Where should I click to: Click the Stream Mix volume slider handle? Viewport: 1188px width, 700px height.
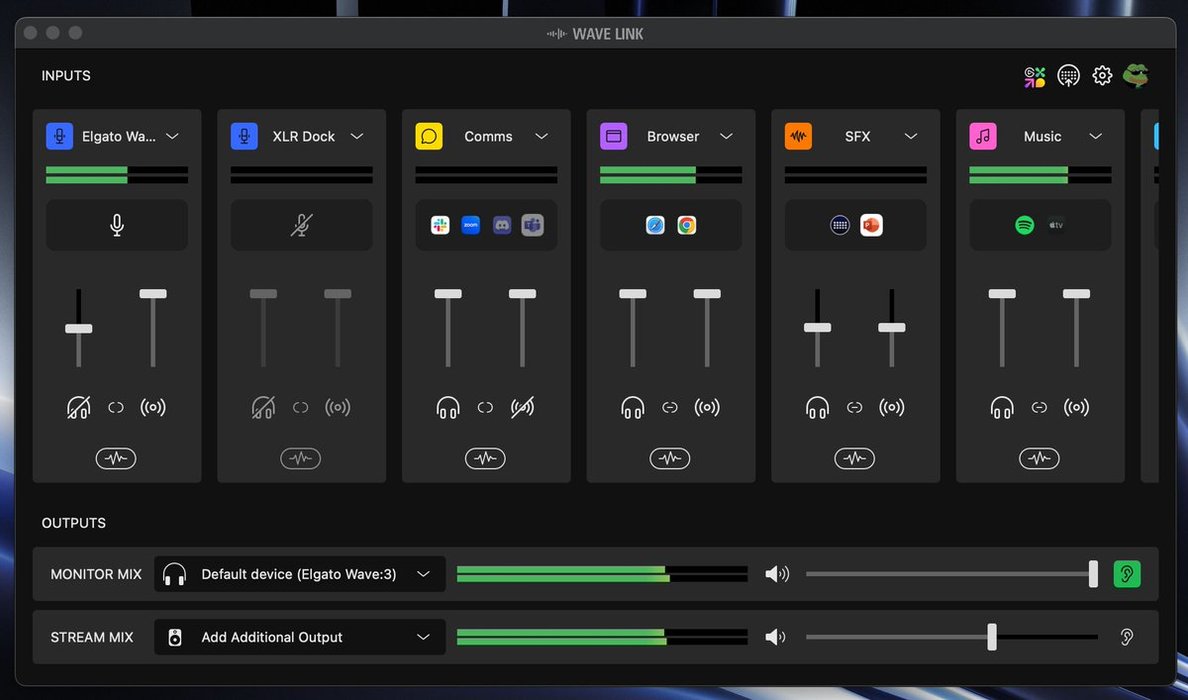pyautogui.click(x=992, y=637)
